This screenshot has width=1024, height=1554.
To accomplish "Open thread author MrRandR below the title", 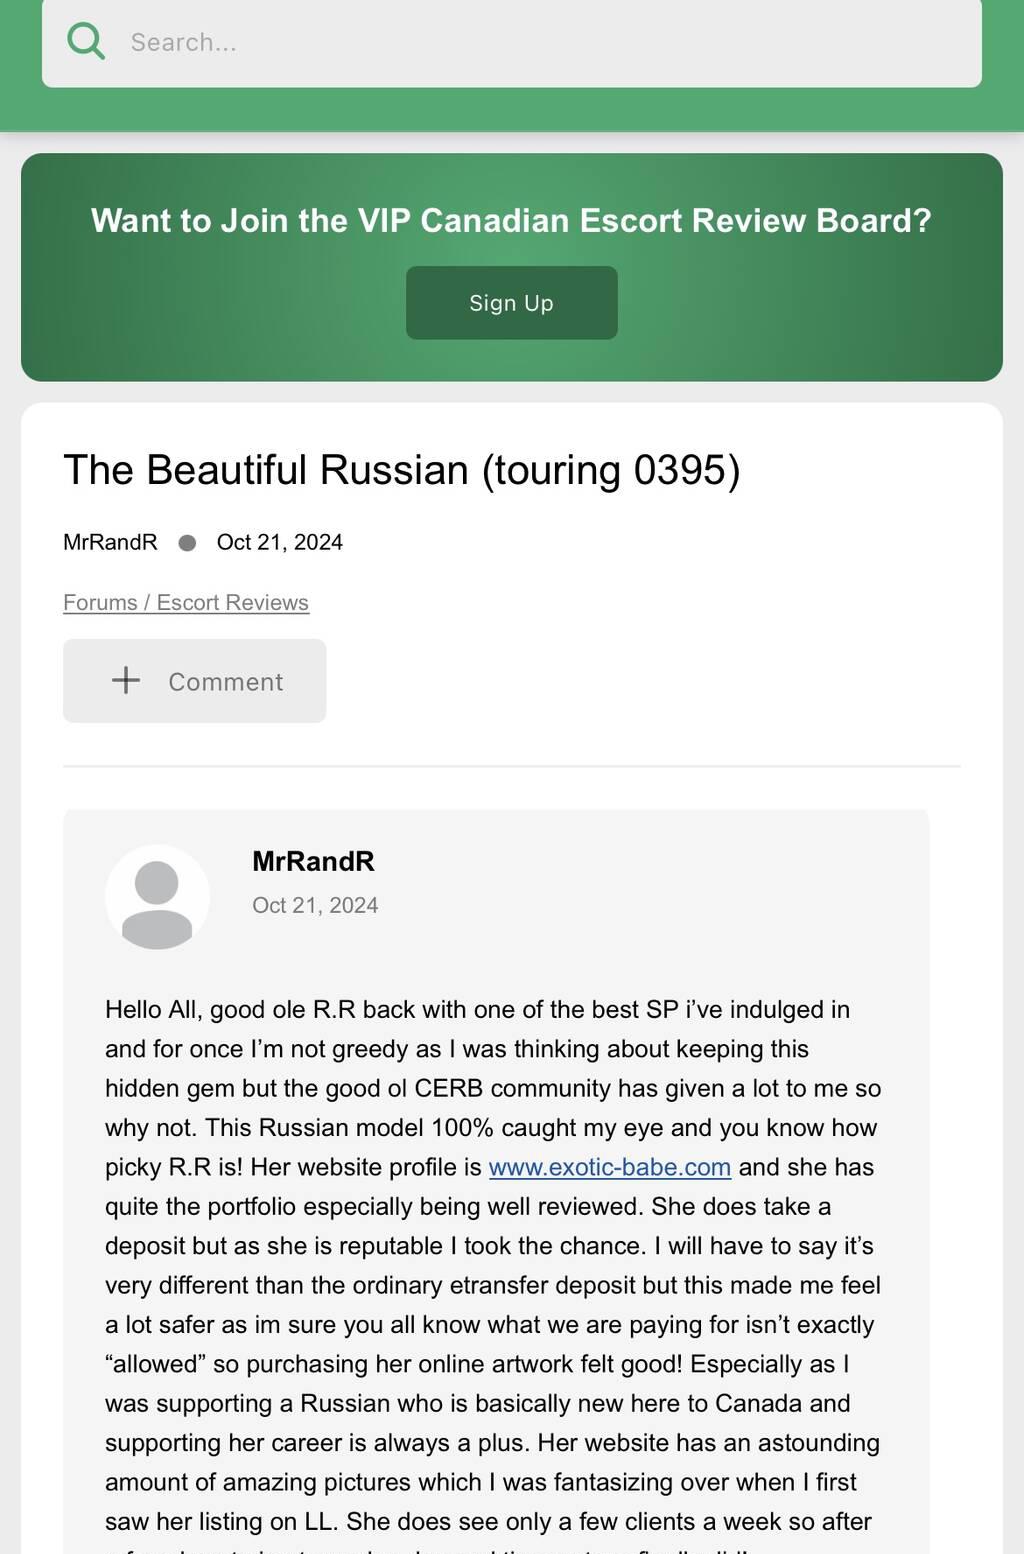I will pyautogui.click(x=110, y=542).
